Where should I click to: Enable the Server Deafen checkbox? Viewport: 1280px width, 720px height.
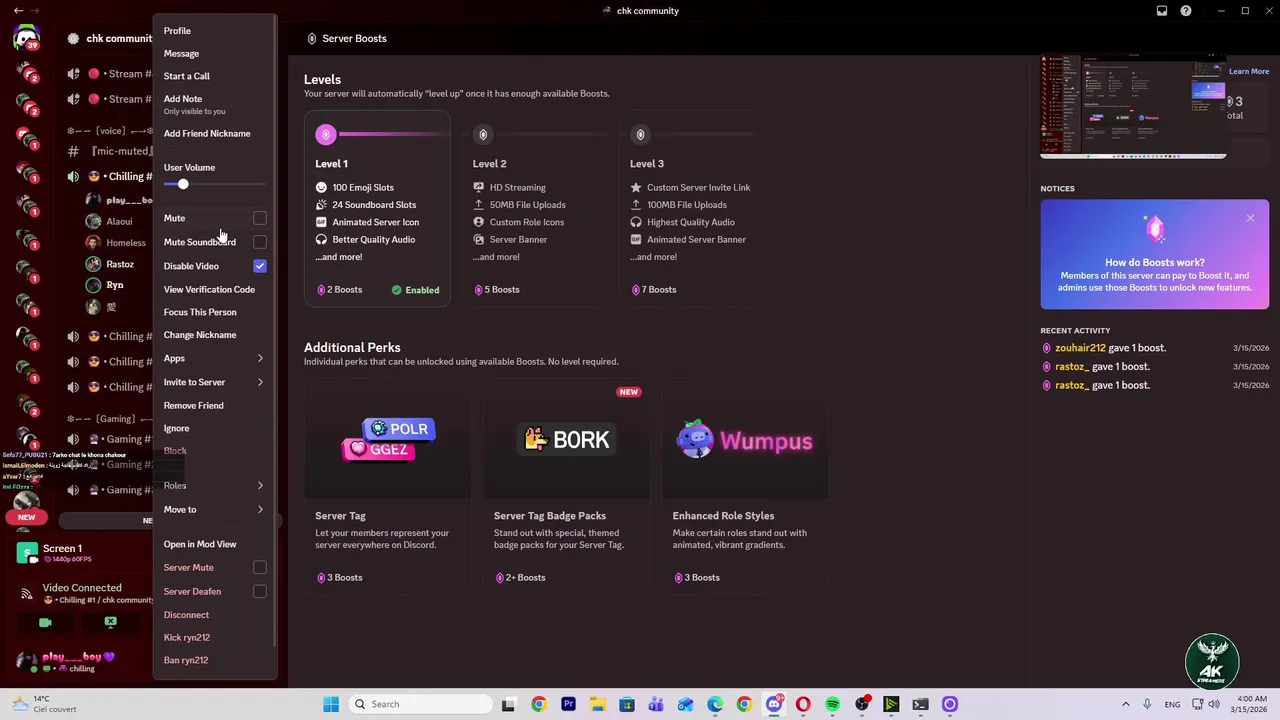coord(260,591)
